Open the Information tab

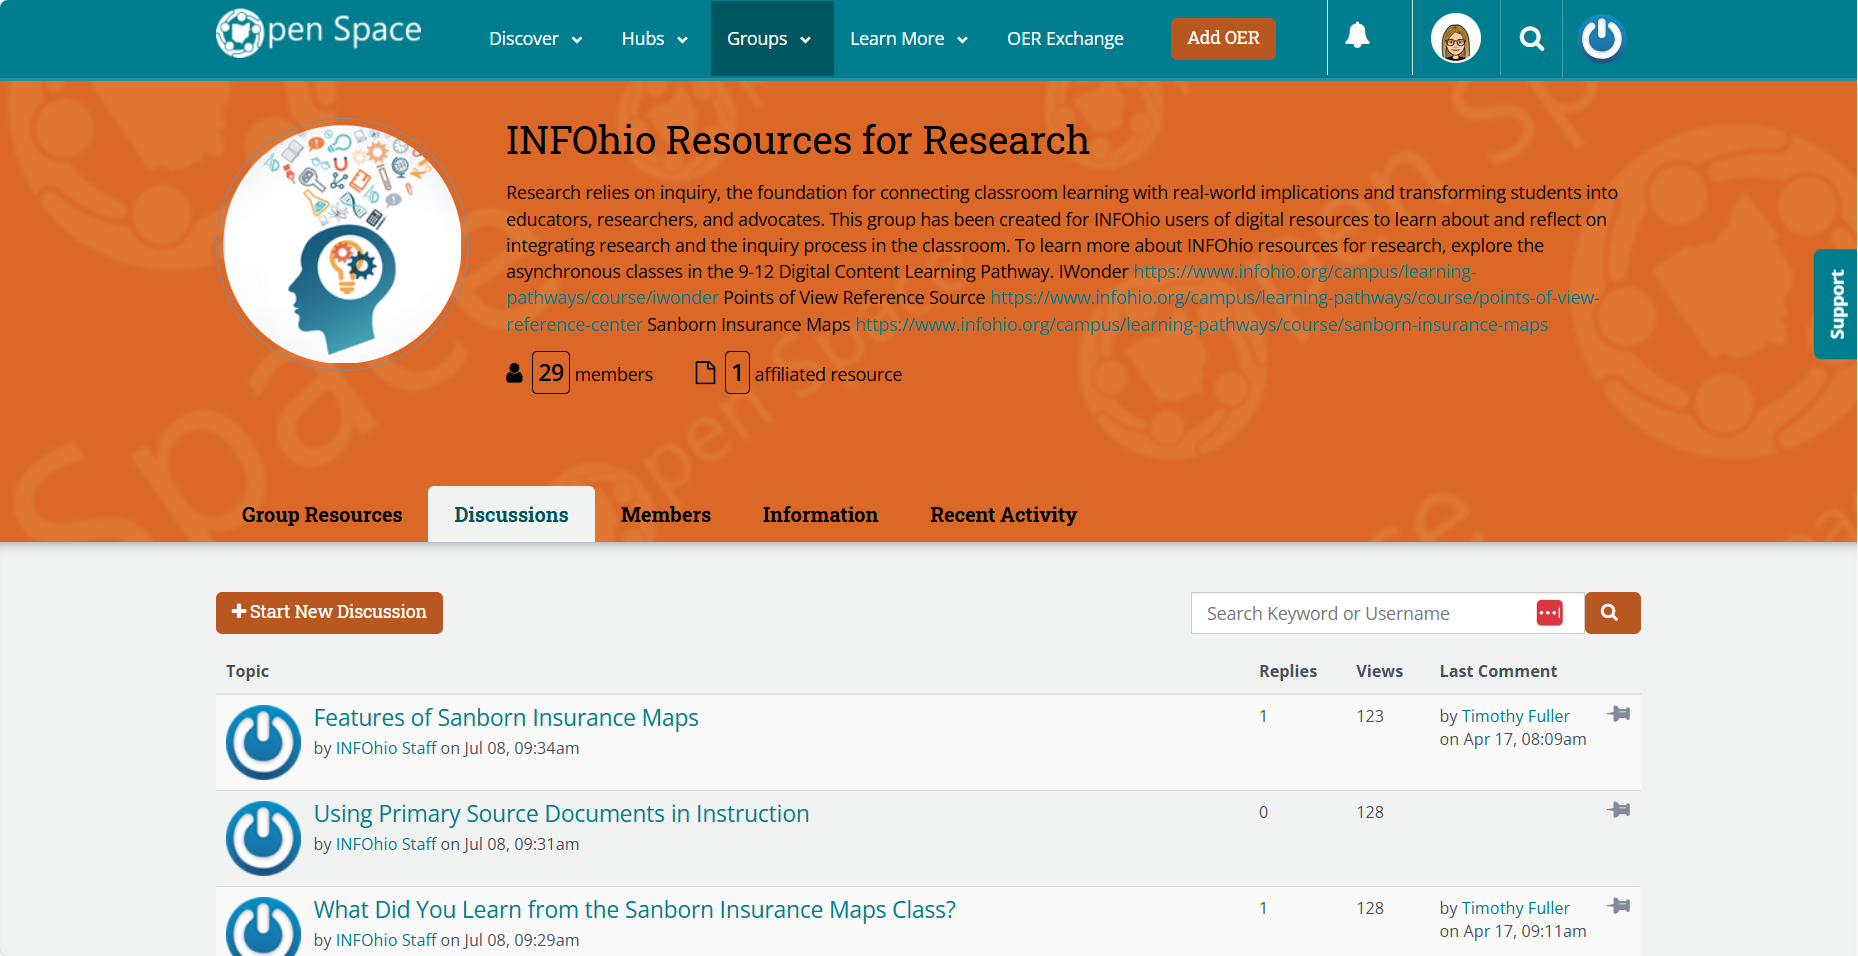pyautogui.click(x=820, y=515)
